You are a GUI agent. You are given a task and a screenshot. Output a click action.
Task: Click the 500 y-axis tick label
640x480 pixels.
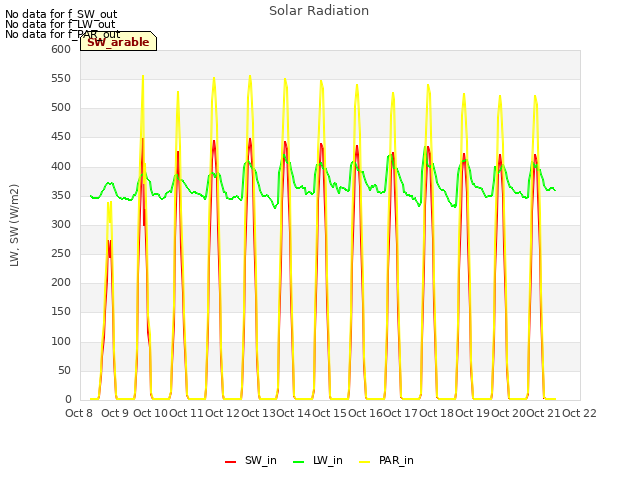(x=61, y=108)
